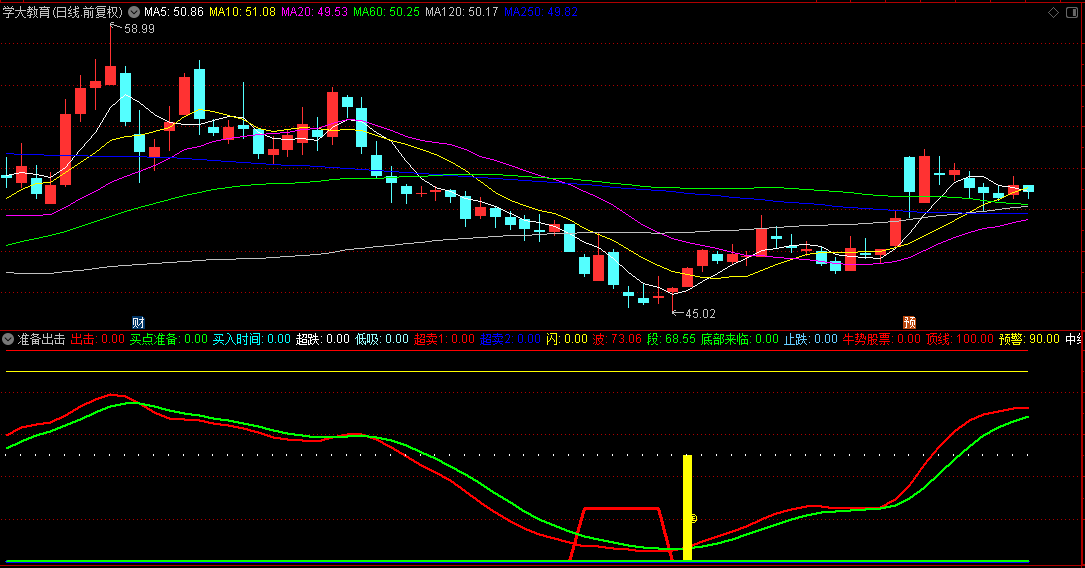Screen dimensions: 1085x568
Task: Click the 底部来临: 0.00 value
Action: (740, 339)
